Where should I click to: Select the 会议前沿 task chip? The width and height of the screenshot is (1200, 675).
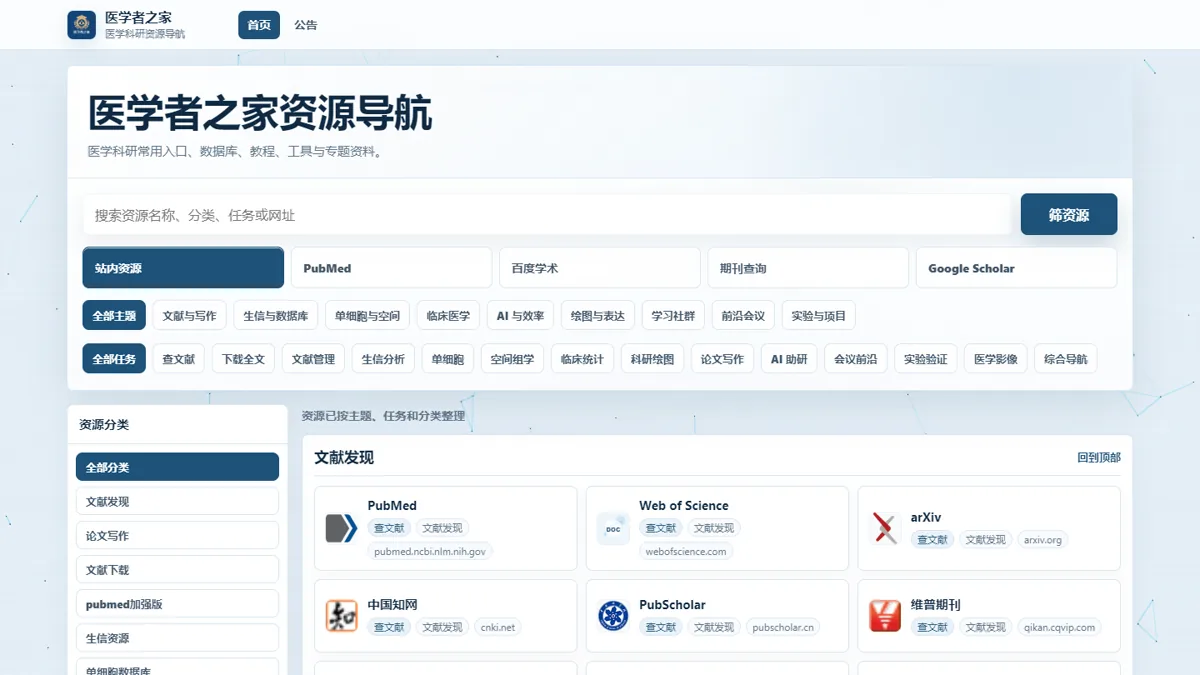point(855,359)
